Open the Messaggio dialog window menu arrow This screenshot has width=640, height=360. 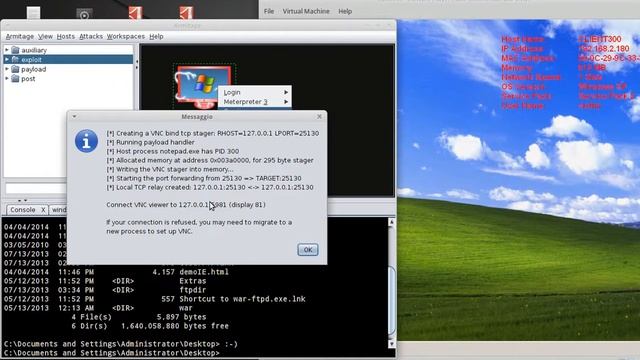point(74,117)
